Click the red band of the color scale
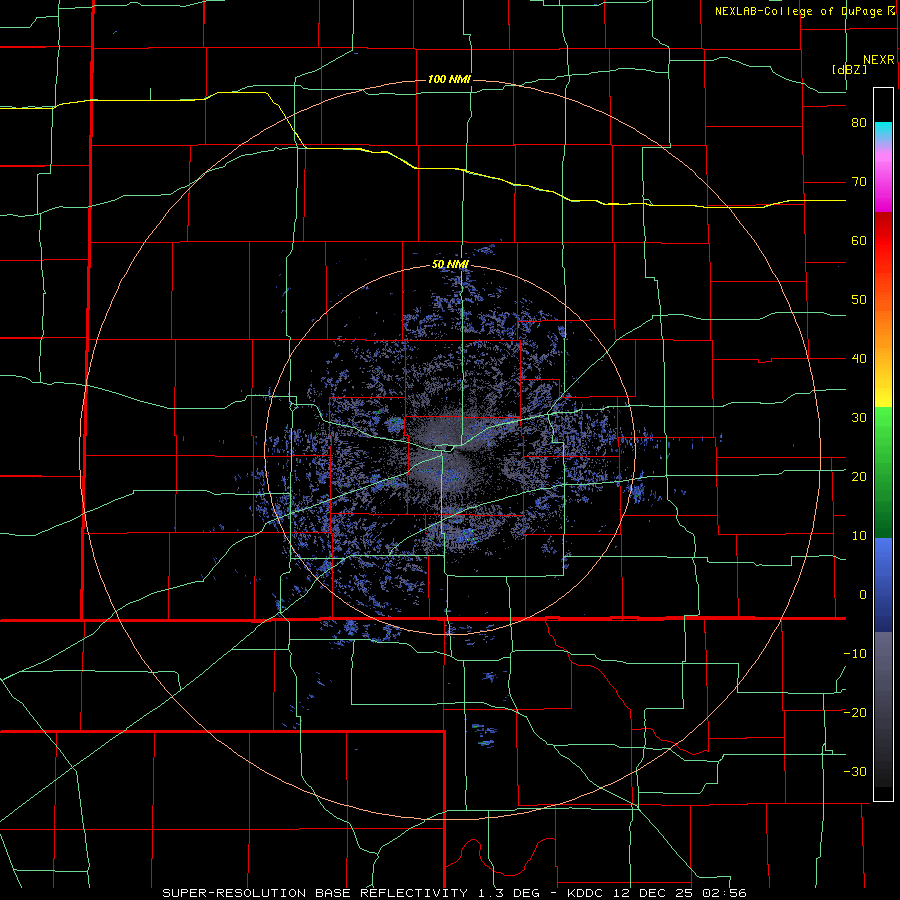 coord(883,241)
